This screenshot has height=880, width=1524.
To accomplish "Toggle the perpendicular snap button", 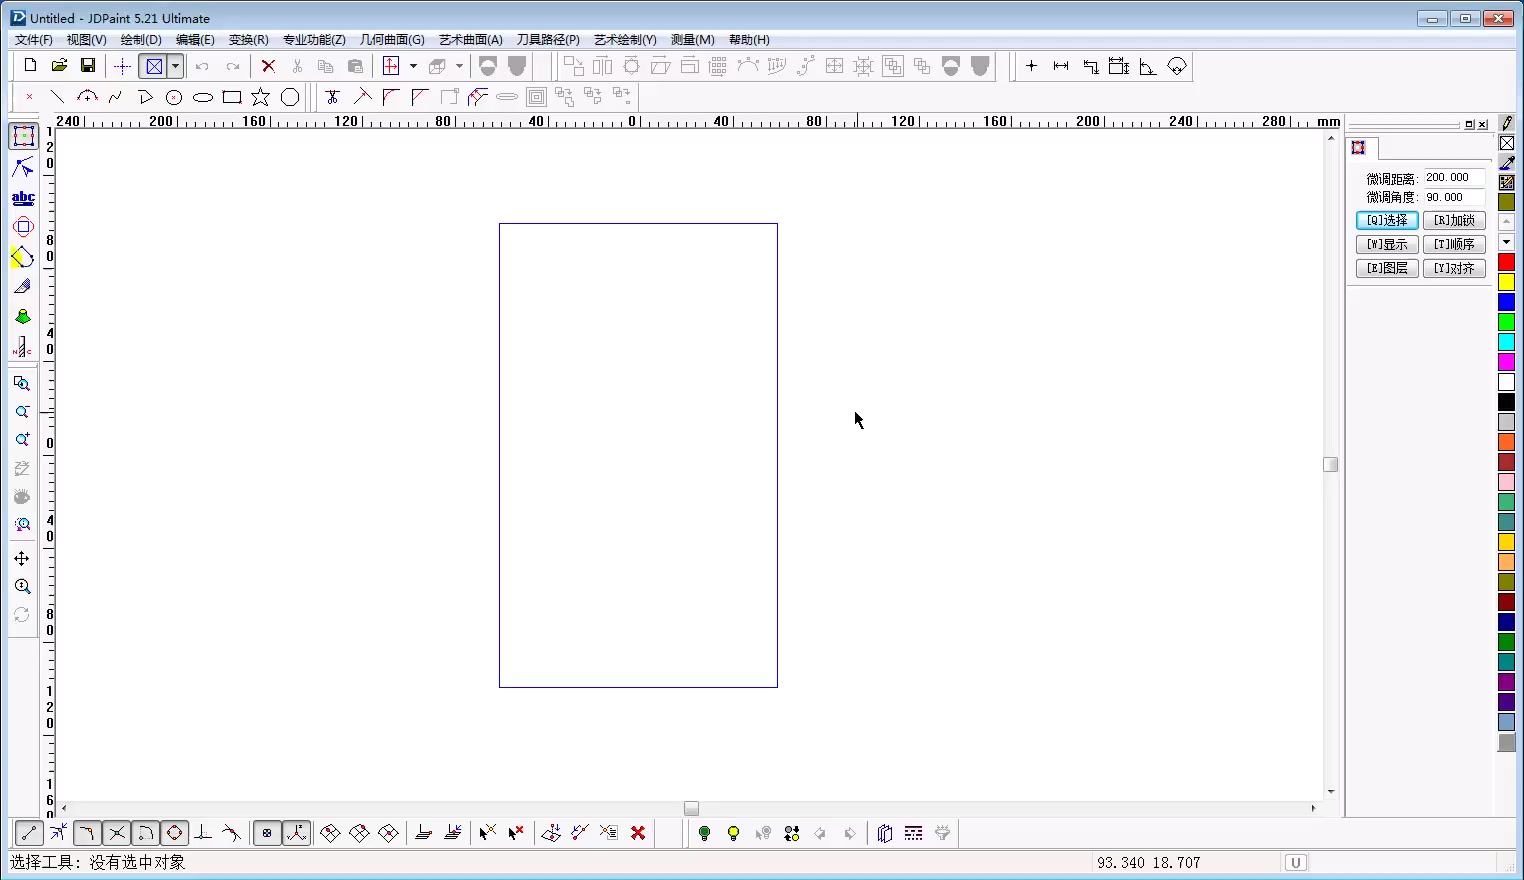I will [203, 833].
